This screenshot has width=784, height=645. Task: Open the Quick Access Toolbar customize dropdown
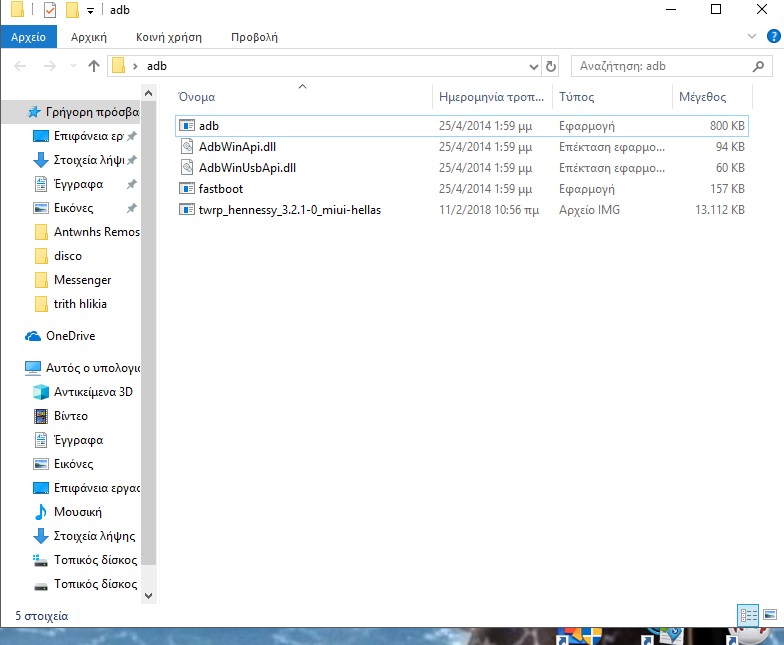click(x=90, y=10)
